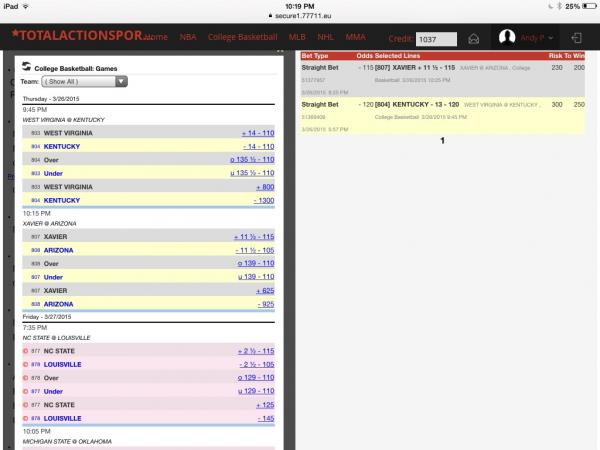This screenshot has height=450, width=600.
Task: Click the red circle icon beside LOUISVILLE spread
Action: pos(25,364)
